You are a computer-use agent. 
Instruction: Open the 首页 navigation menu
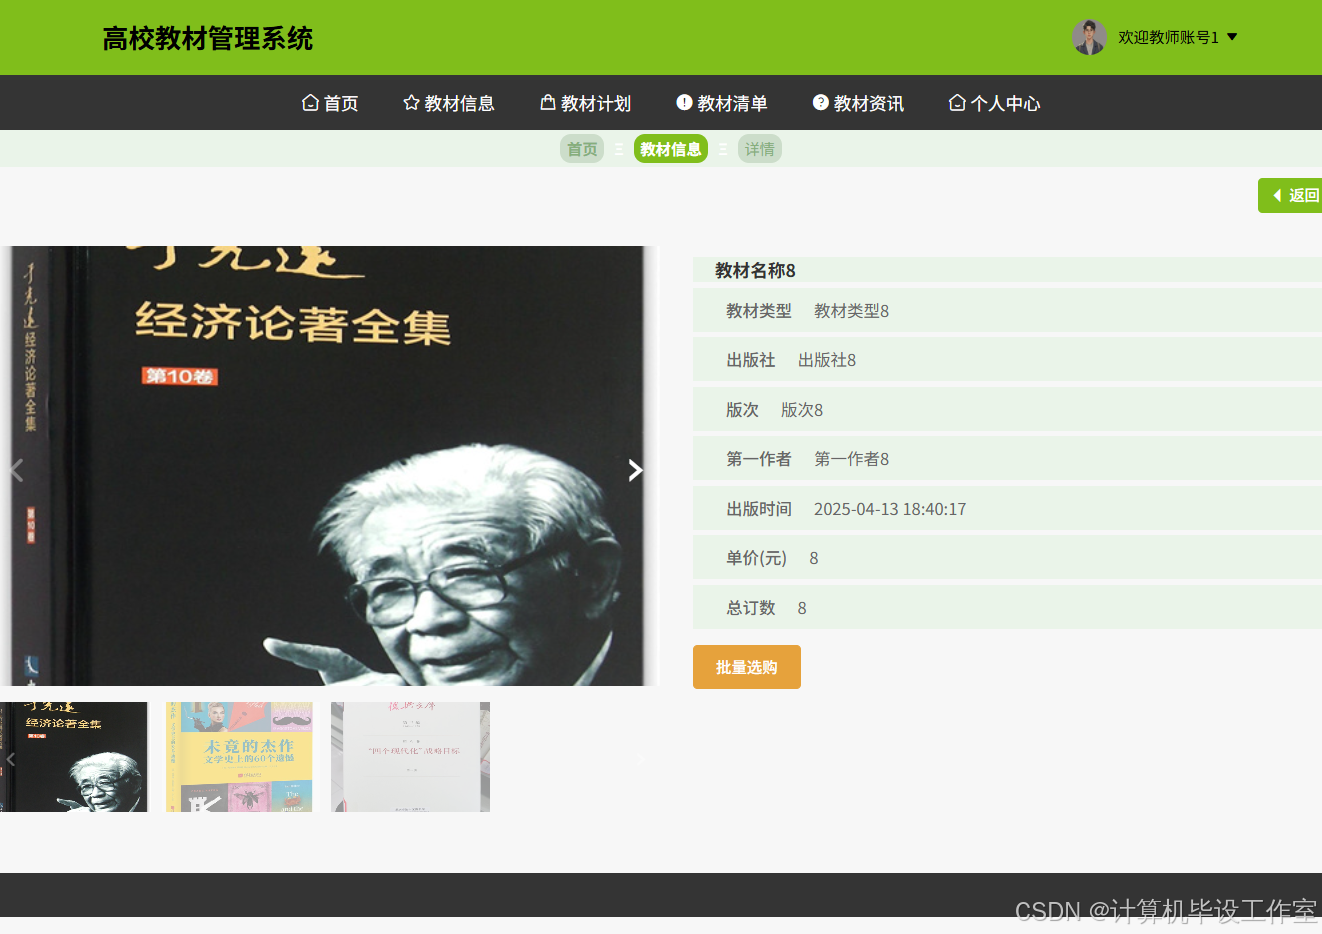coord(330,103)
